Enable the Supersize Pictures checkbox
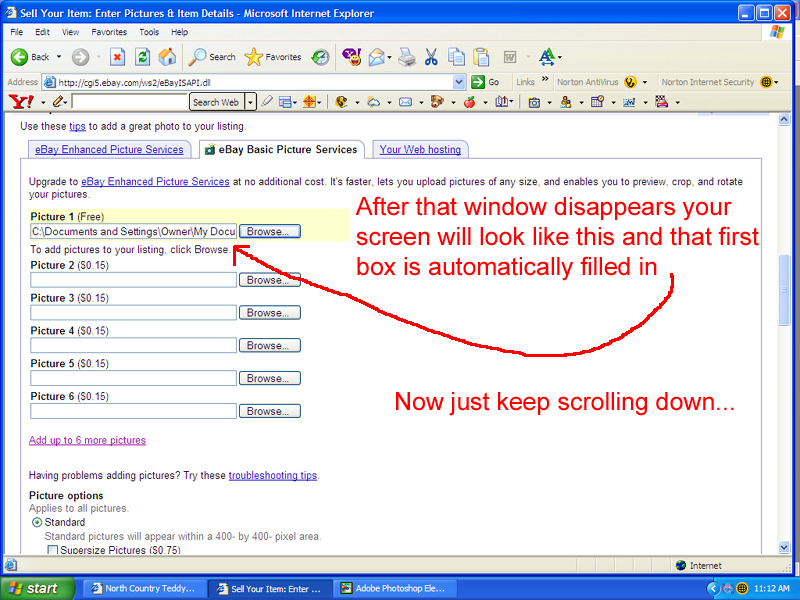The image size is (800, 600). click(x=53, y=550)
